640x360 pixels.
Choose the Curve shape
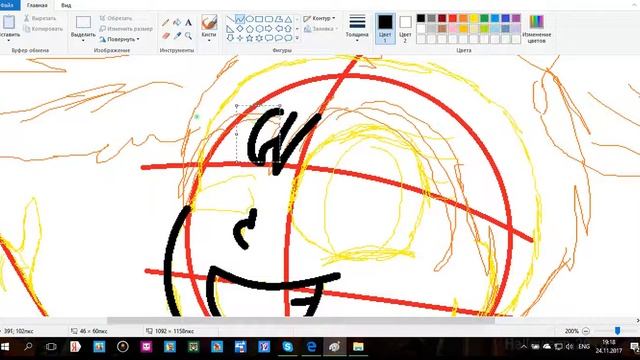pyautogui.click(x=240, y=19)
